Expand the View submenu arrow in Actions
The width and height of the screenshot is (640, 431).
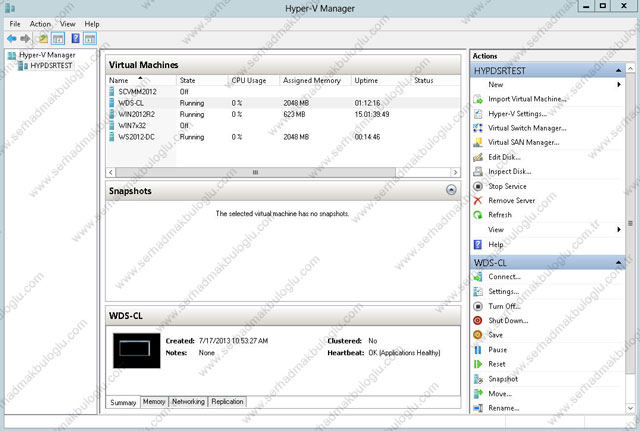[619, 229]
